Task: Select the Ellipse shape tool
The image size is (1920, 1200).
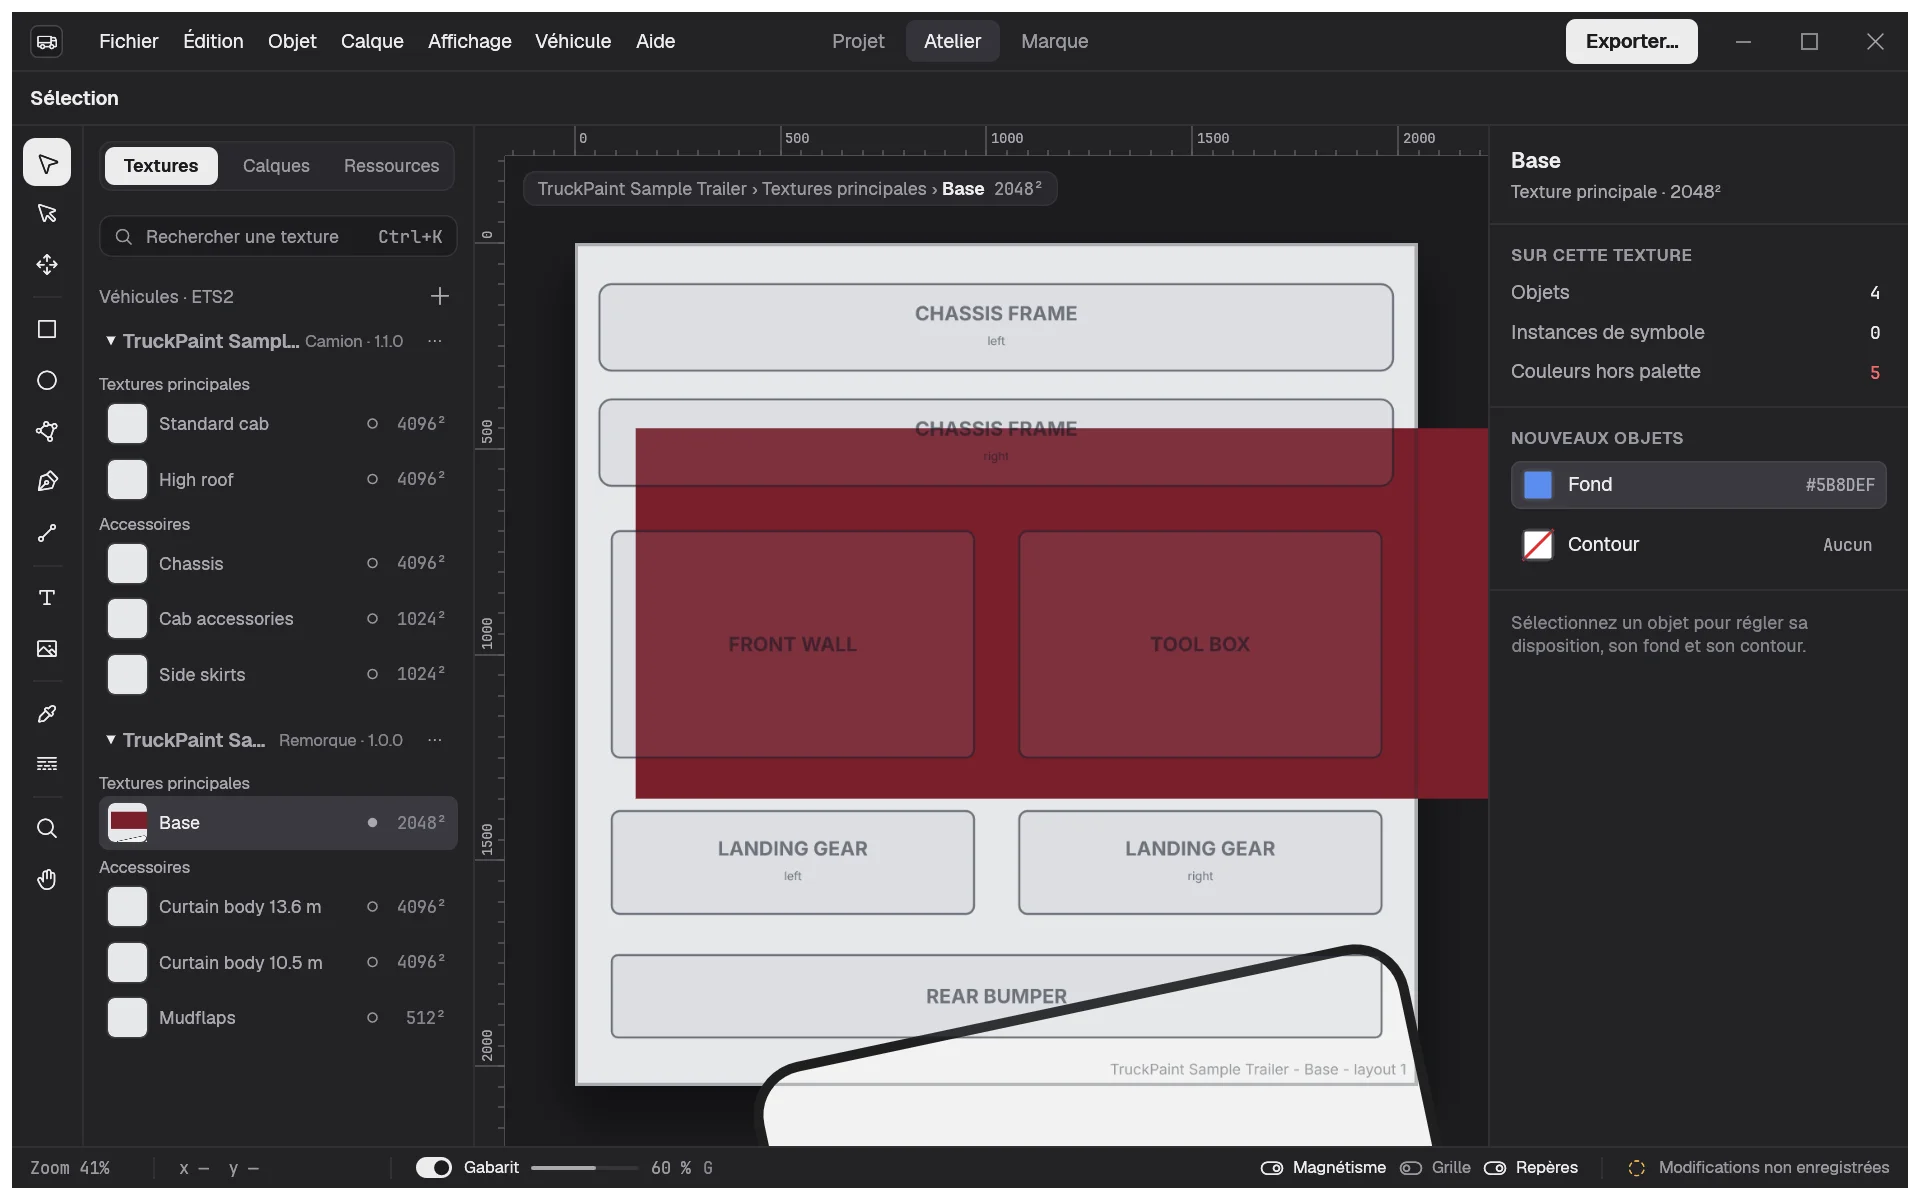Action: point(47,380)
